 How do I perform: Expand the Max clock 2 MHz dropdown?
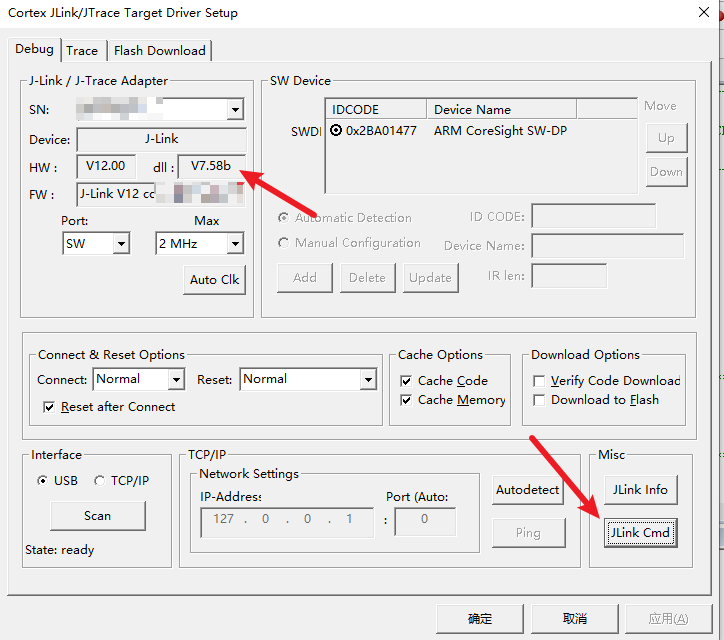coord(235,244)
